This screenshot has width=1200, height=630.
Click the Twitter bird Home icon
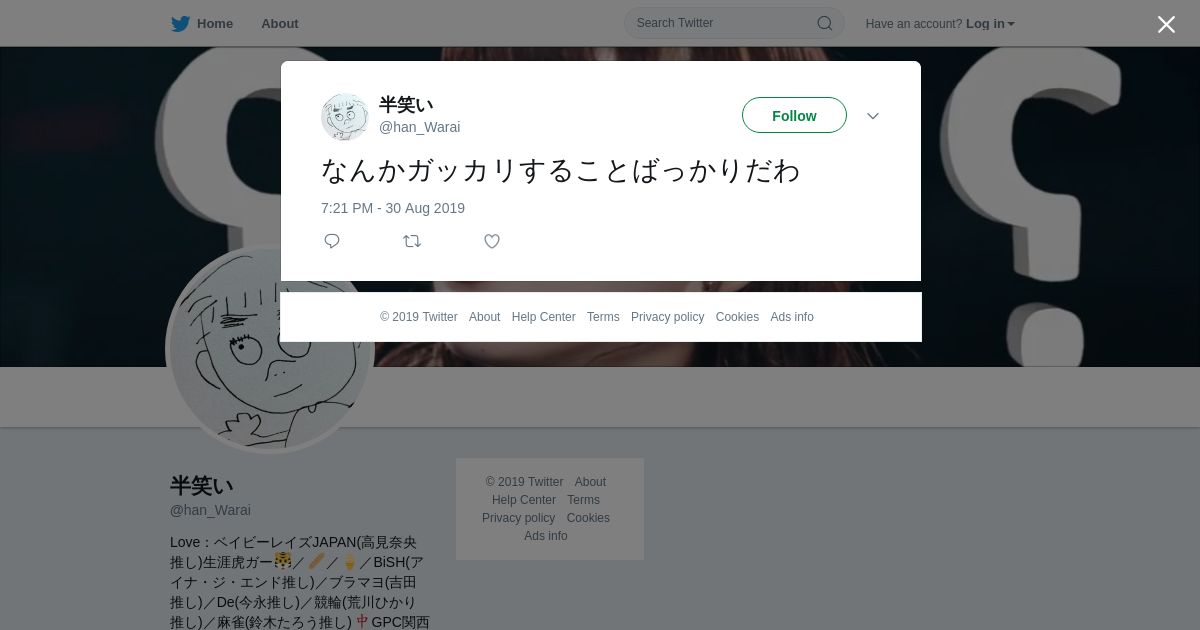coord(180,23)
